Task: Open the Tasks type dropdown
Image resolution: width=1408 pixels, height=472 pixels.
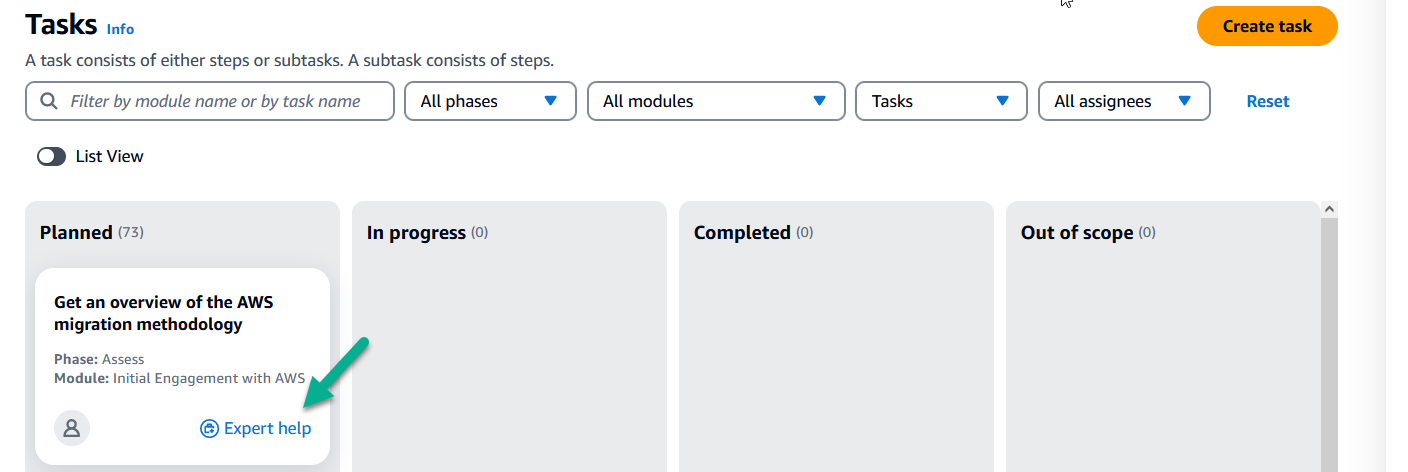Action: tap(941, 101)
